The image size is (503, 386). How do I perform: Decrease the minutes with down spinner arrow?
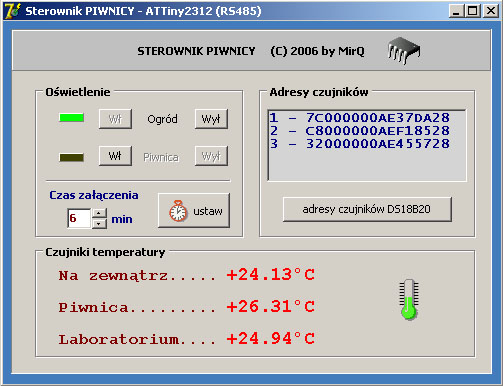(x=99, y=224)
